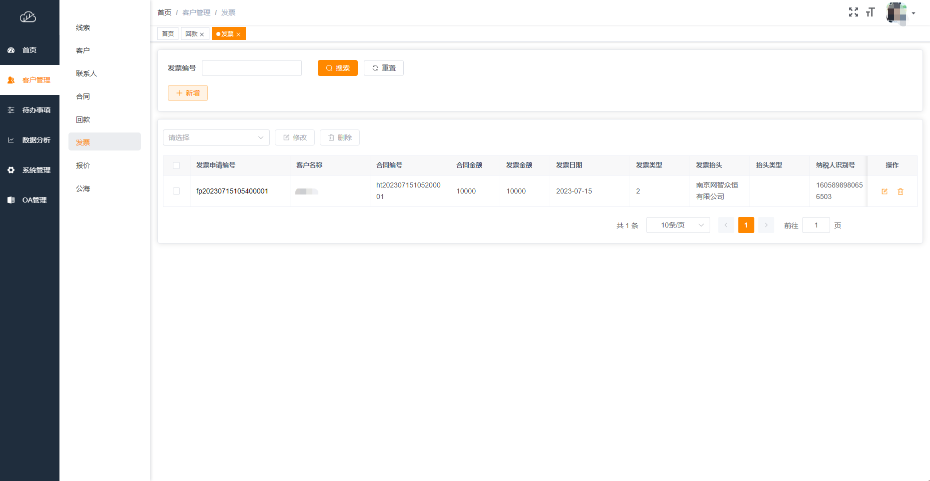
Task: Check the select-all checkbox in table header
Action: pyautogui.click(x=177, y=165)
